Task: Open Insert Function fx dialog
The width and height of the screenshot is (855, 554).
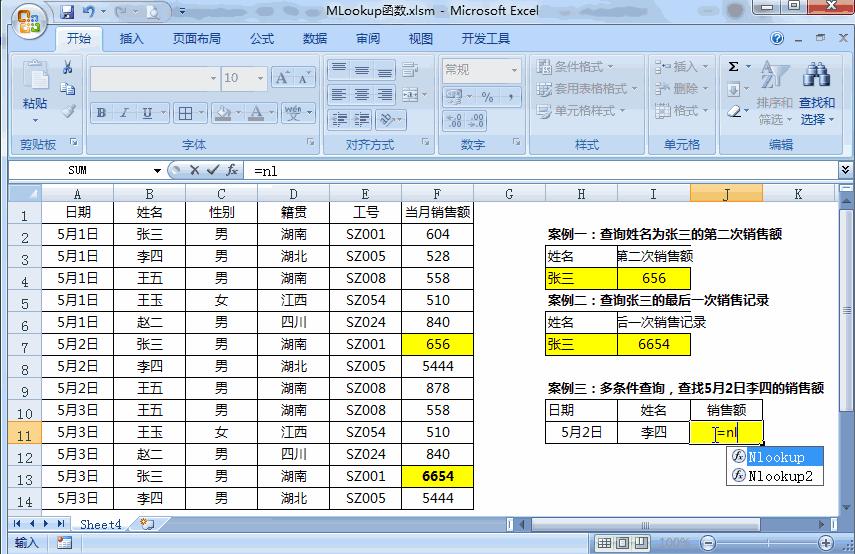Action: pos(232,170)
